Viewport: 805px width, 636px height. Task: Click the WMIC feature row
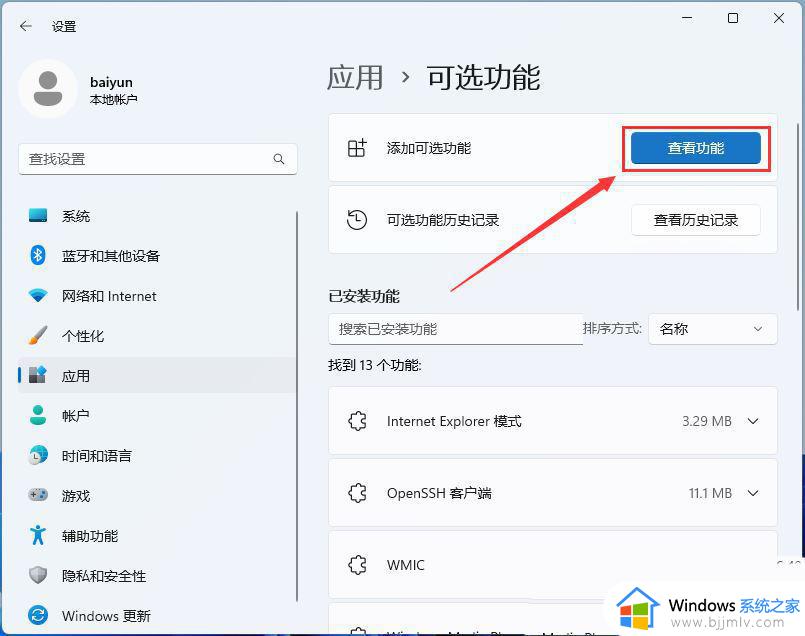[553, 565]
